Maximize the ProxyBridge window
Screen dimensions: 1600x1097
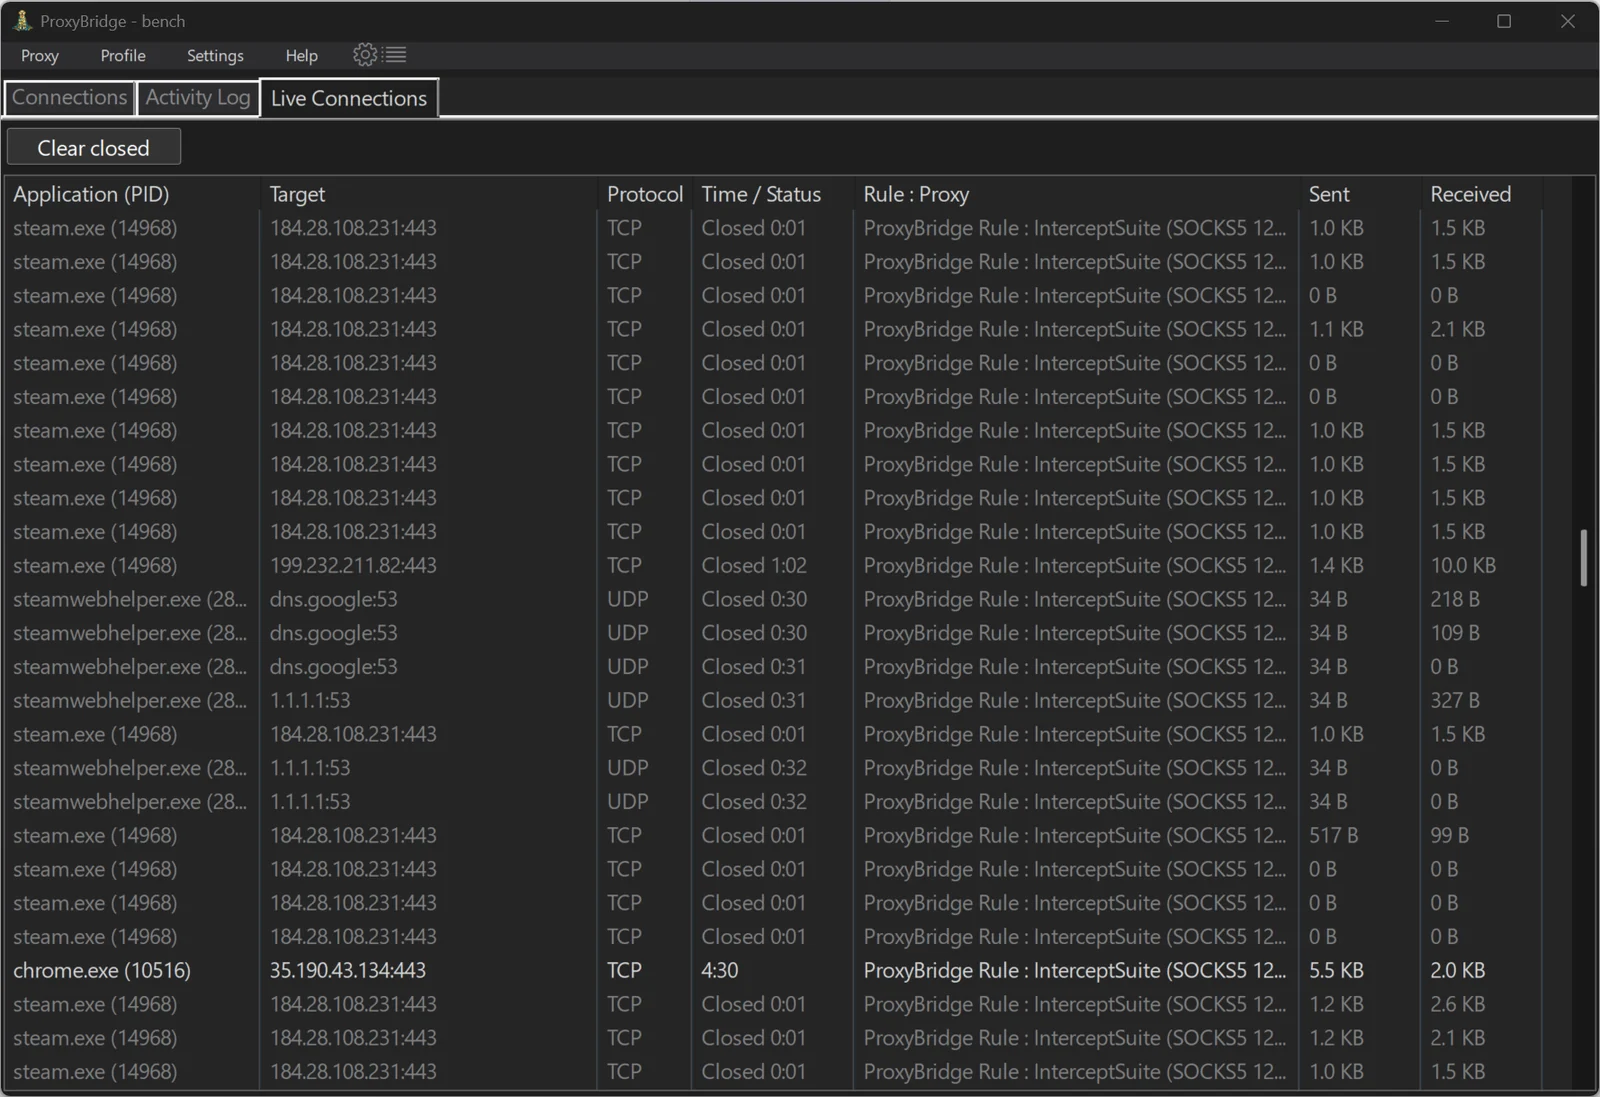click(x=1504, y=21)
